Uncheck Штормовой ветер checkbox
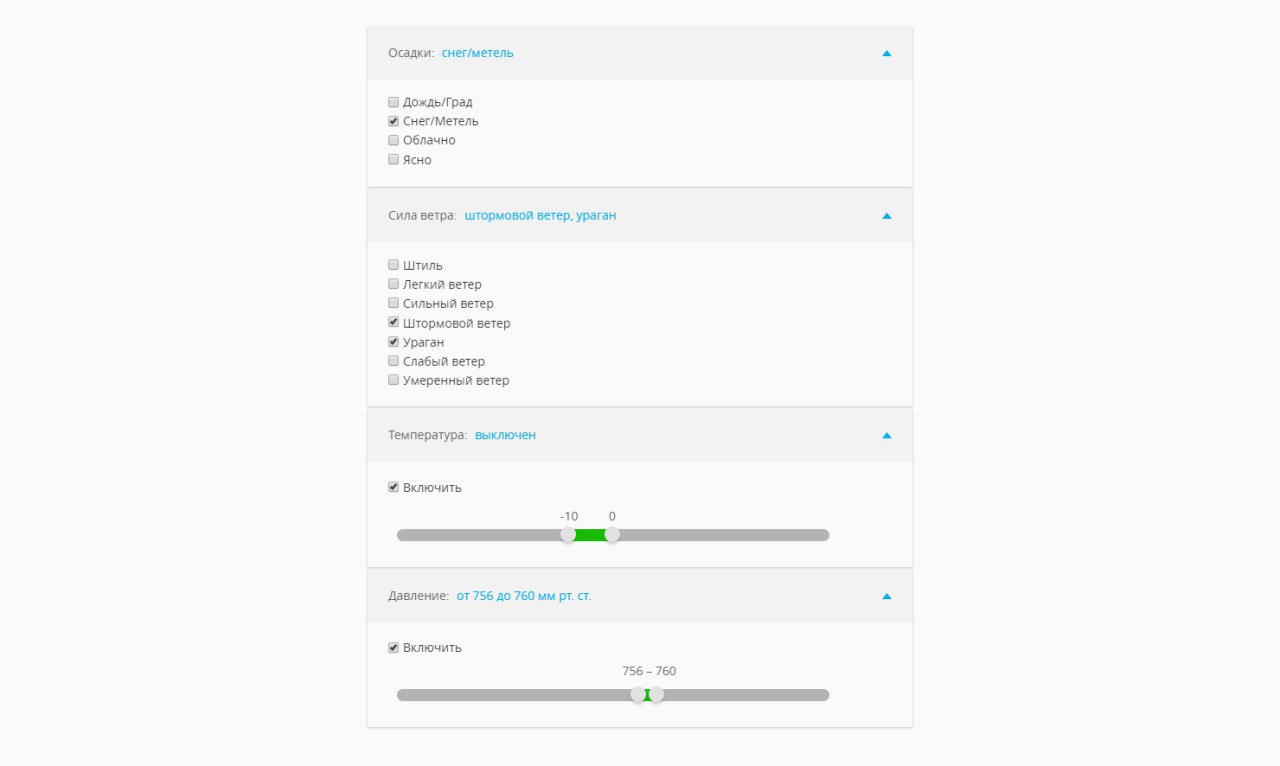The height and width of the screenshot is (766, 1280). click(x=393, y=323)
